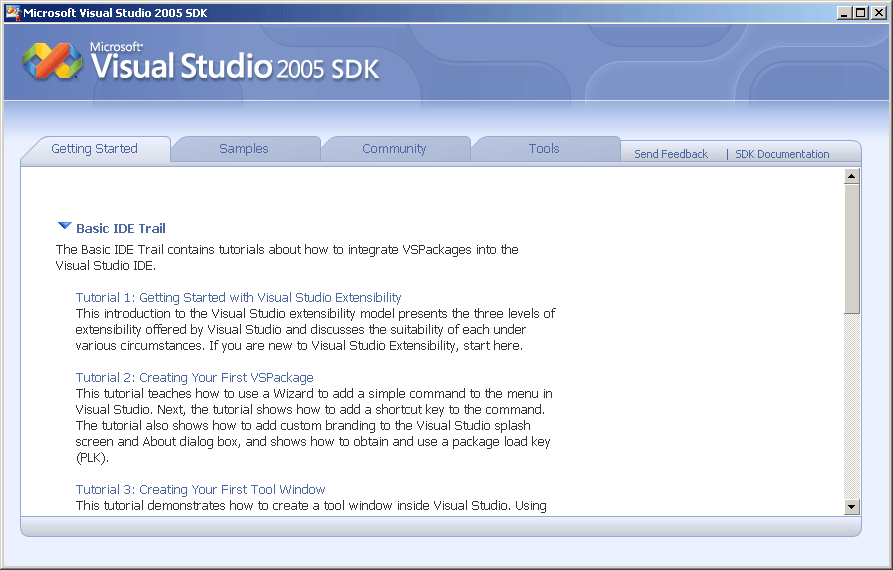Open the Community tab

(394, 149)
